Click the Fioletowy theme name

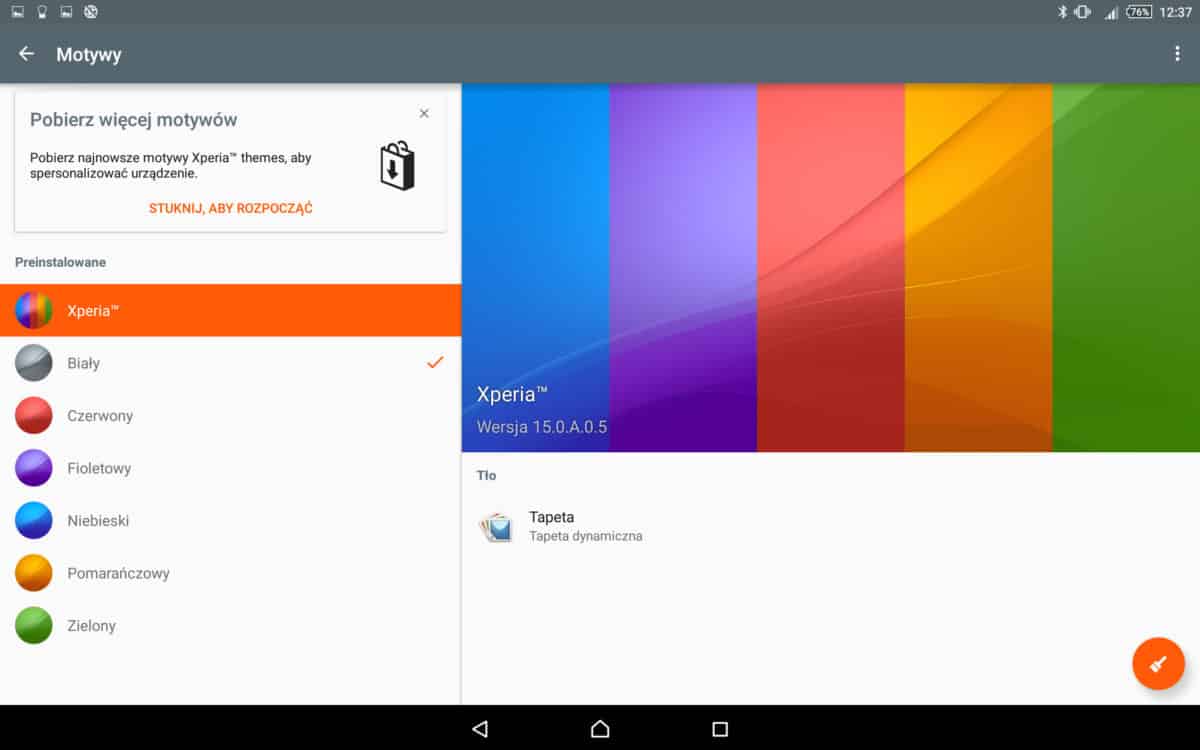[x=99, y=468]
